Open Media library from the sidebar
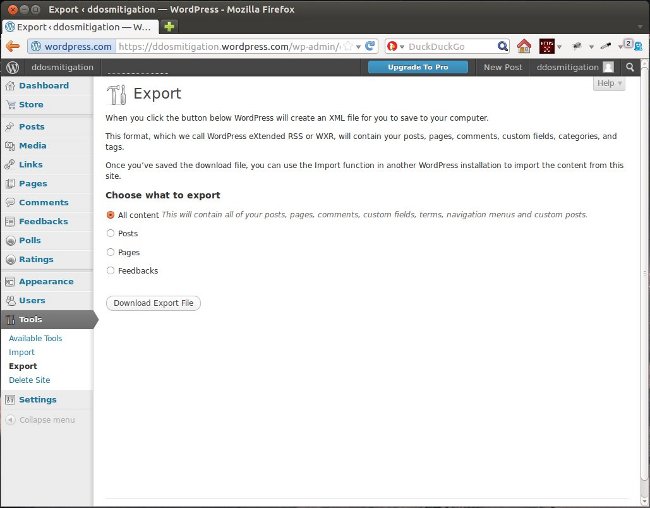 pyautogui.click(x=32, y=146)
